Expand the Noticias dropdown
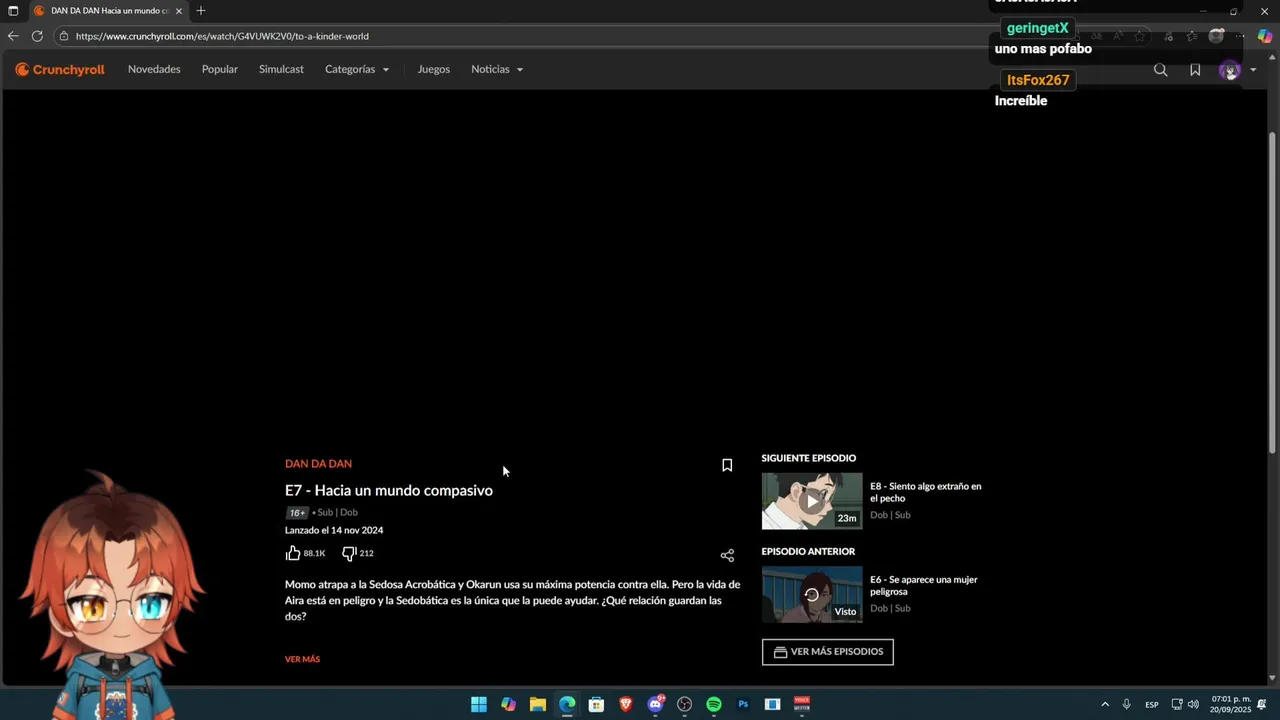Screen dimensions: 1280x720 497,69
